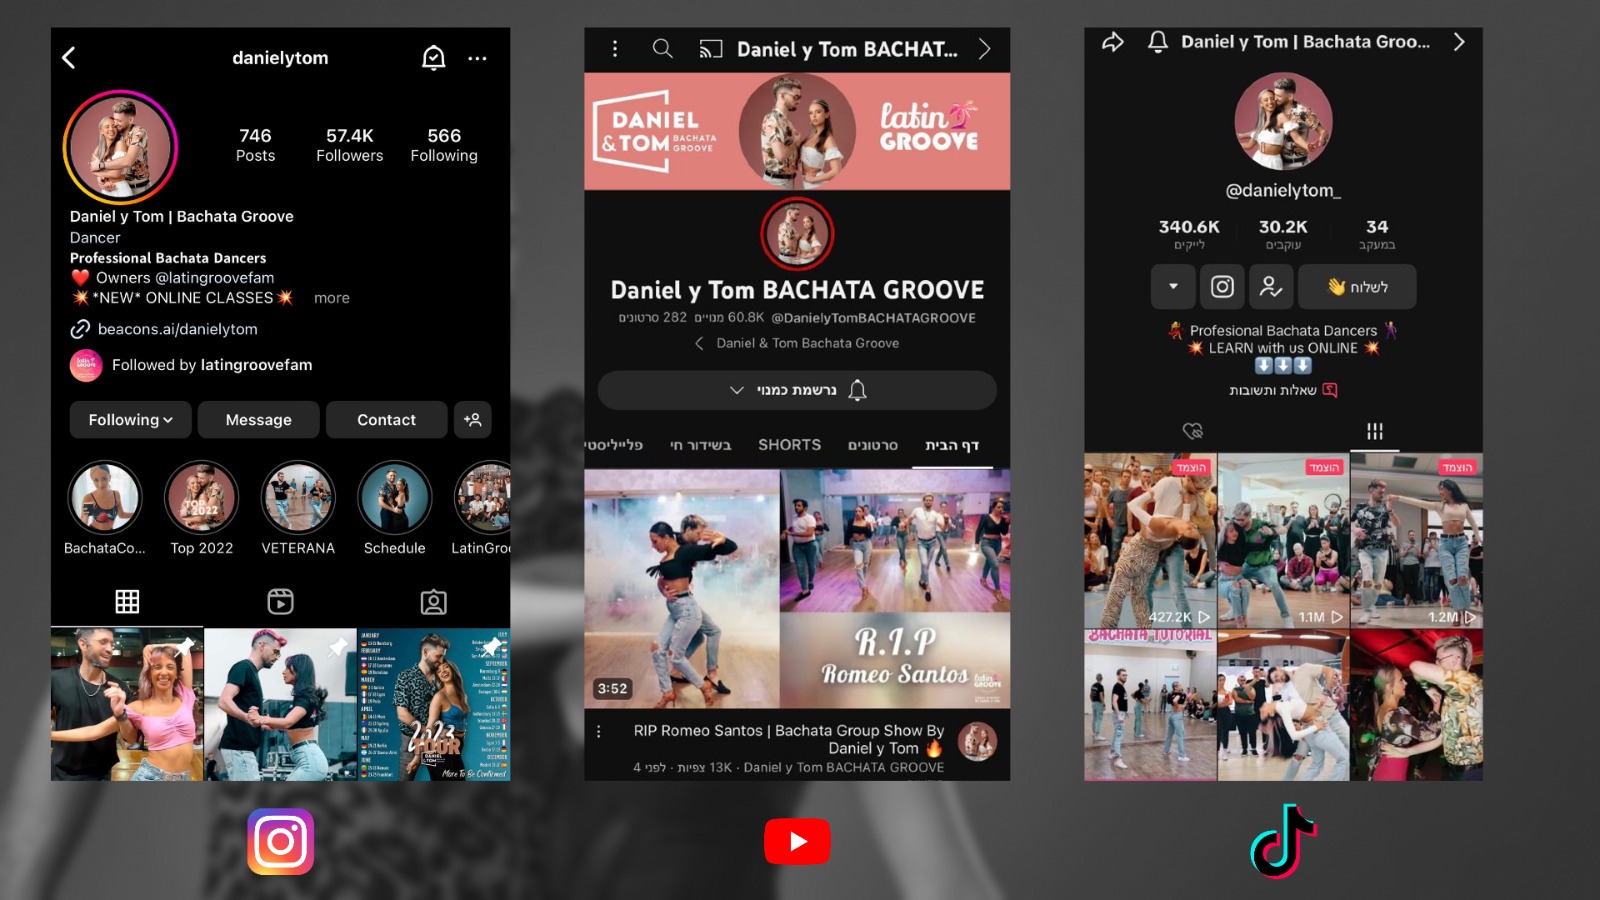
Task: Toggle TikTok notifications bell at top
Action: tap(1158, 42)
